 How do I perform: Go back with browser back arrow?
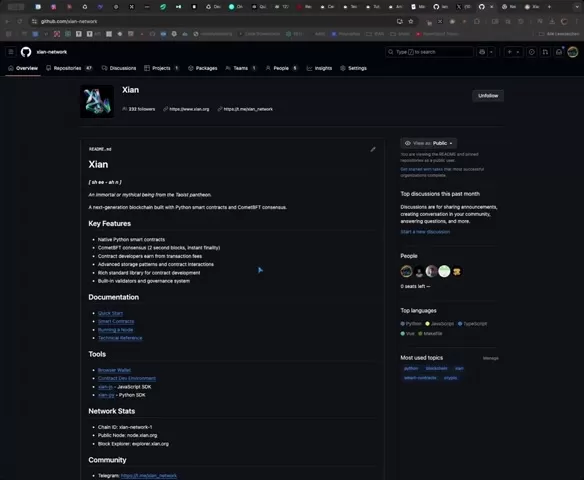pyautogui.click(x=7, y=21)
